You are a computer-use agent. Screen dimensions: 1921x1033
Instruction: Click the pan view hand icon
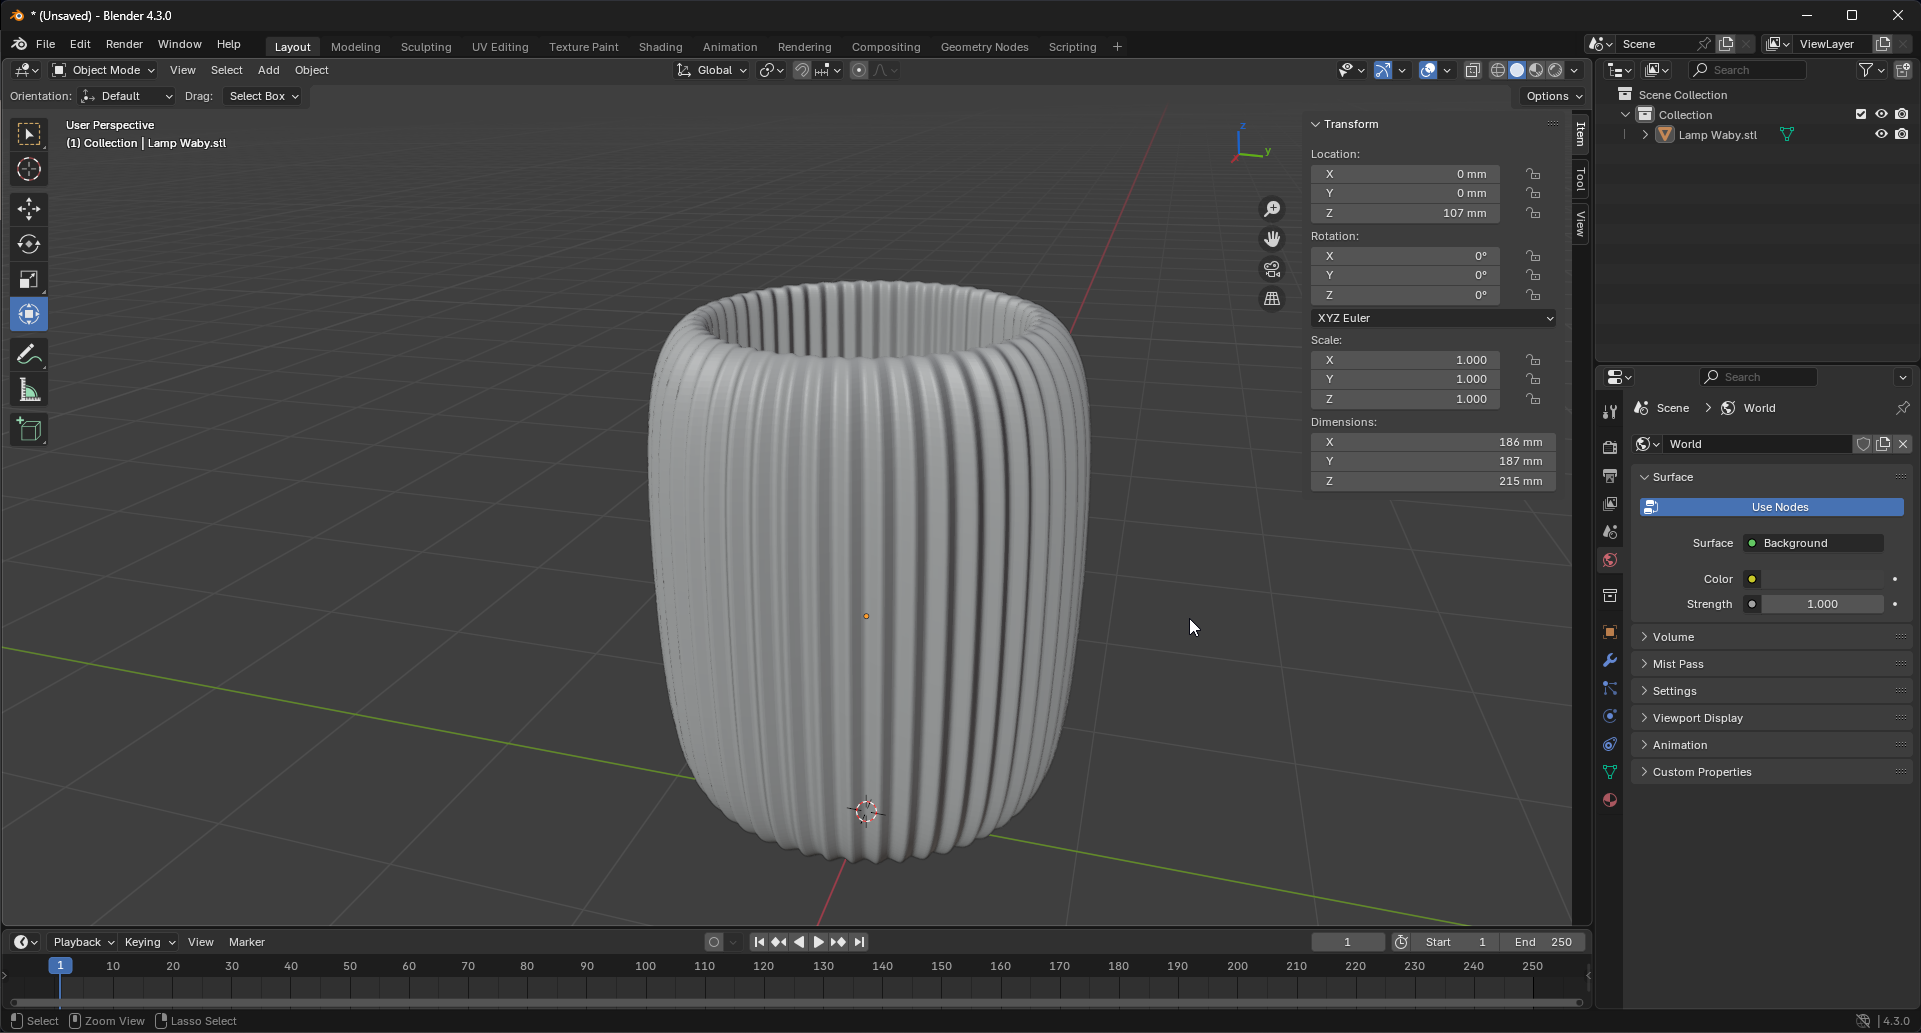[1272, 239]
